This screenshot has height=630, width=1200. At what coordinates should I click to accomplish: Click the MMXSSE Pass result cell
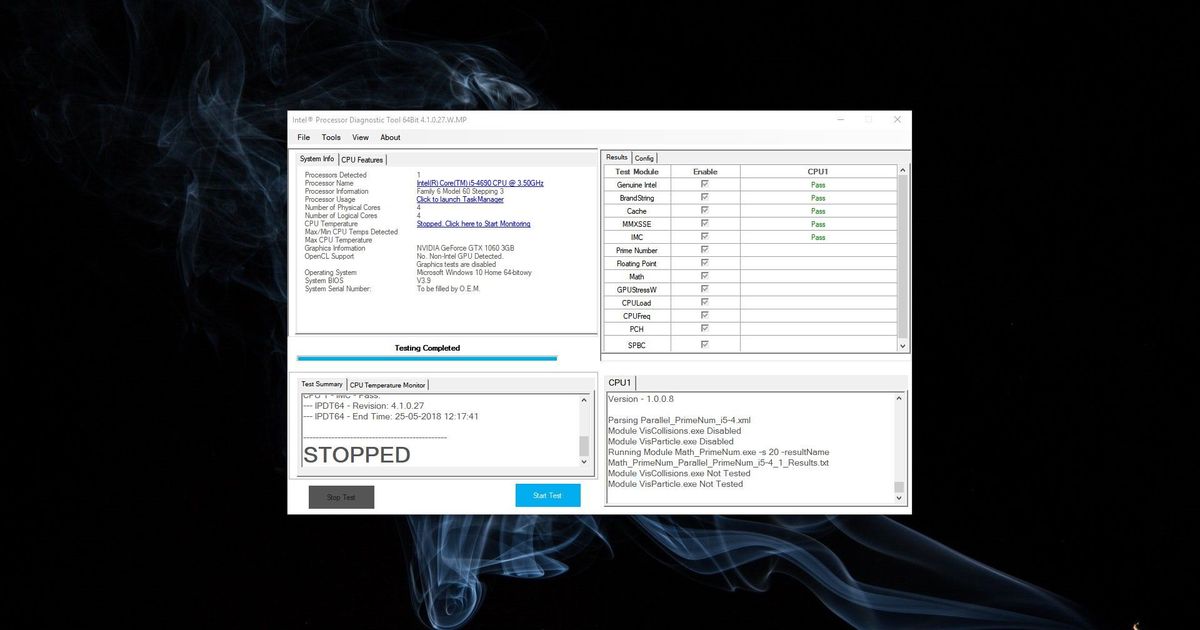coord(818,224)
